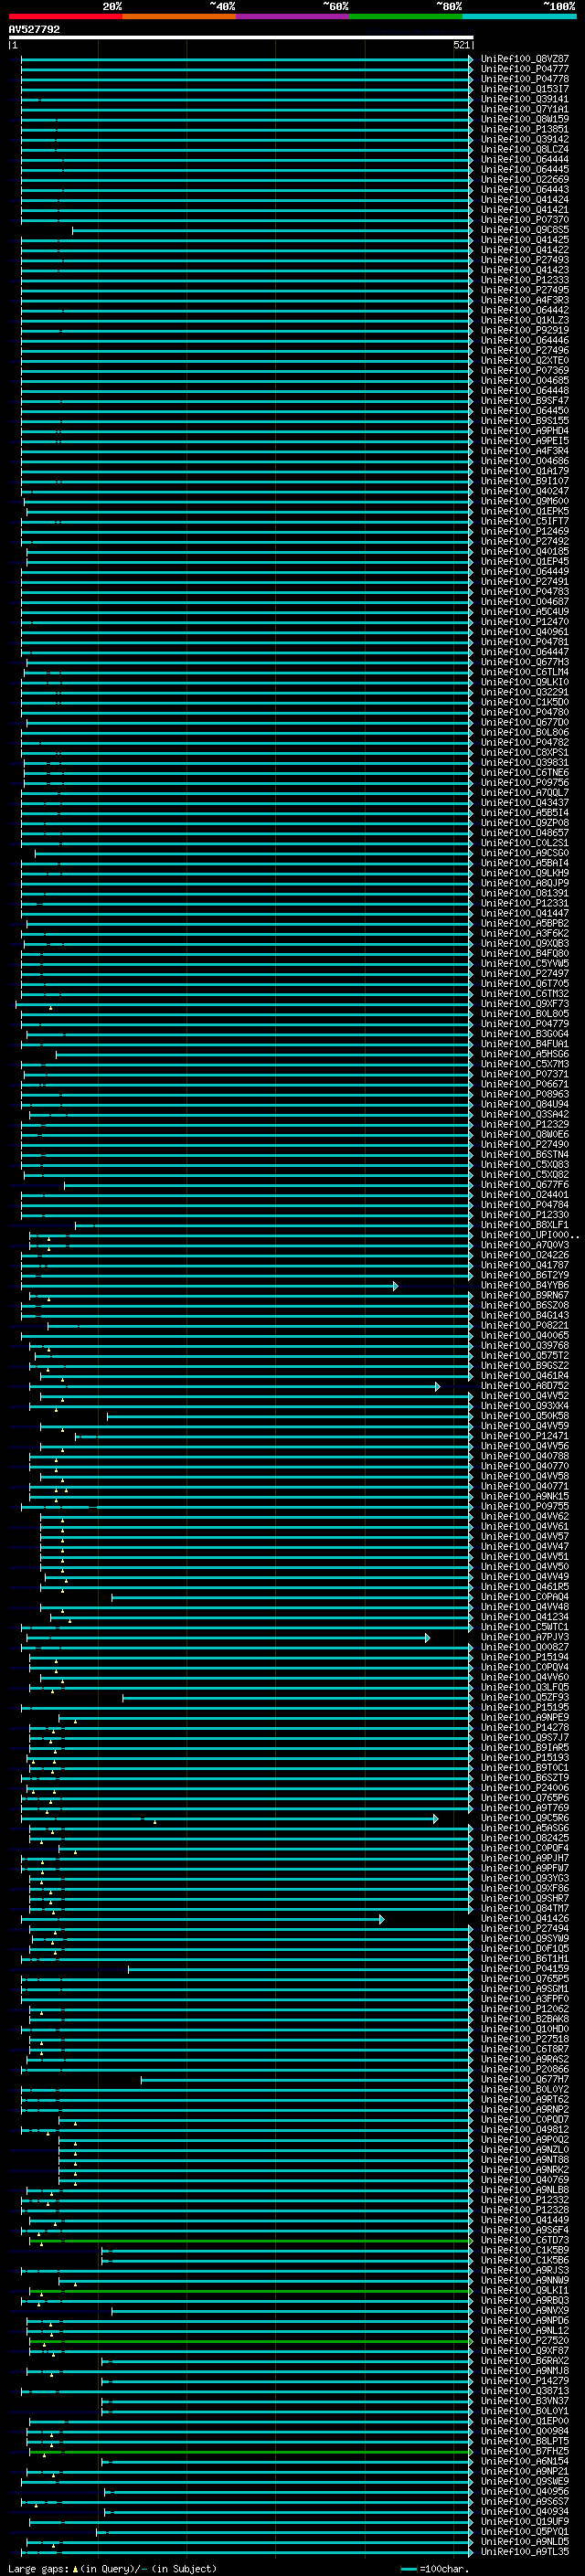Screen dimensions: 585x2576
Task: Open the UniRef100_P12333 hit label
Action: coord(525,280)
